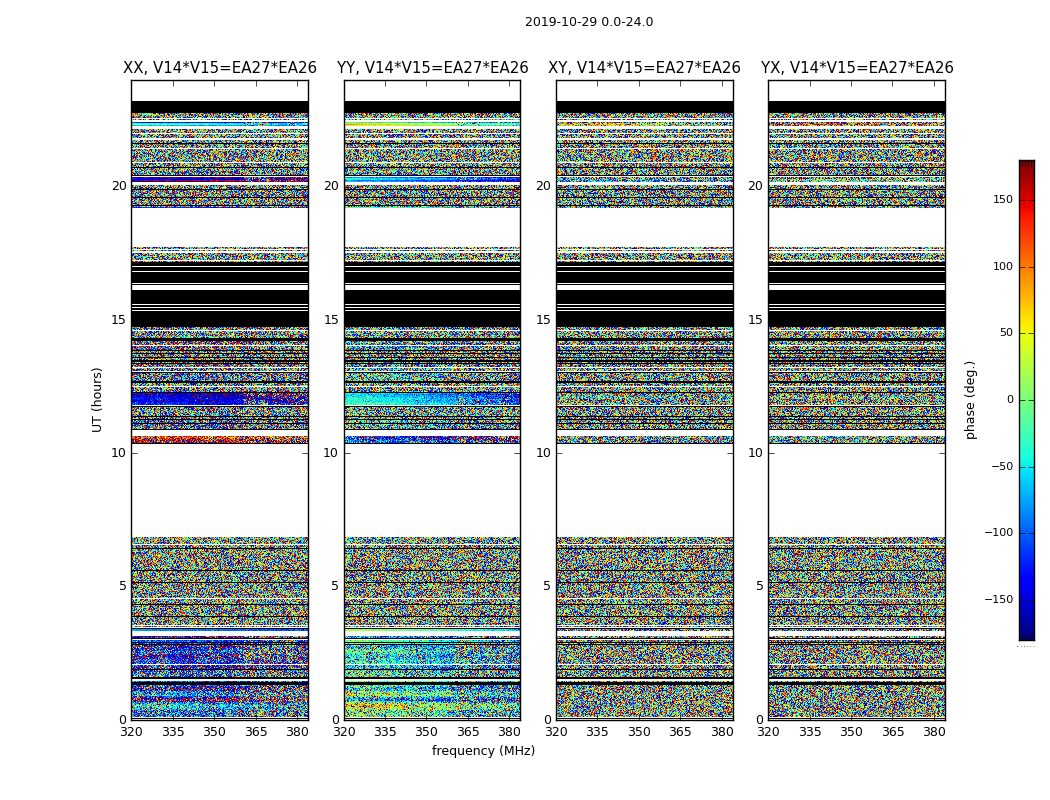Click the 320 frequency tick under XX panel
This screenshot has height=800, width=1050.
[131, 732]
